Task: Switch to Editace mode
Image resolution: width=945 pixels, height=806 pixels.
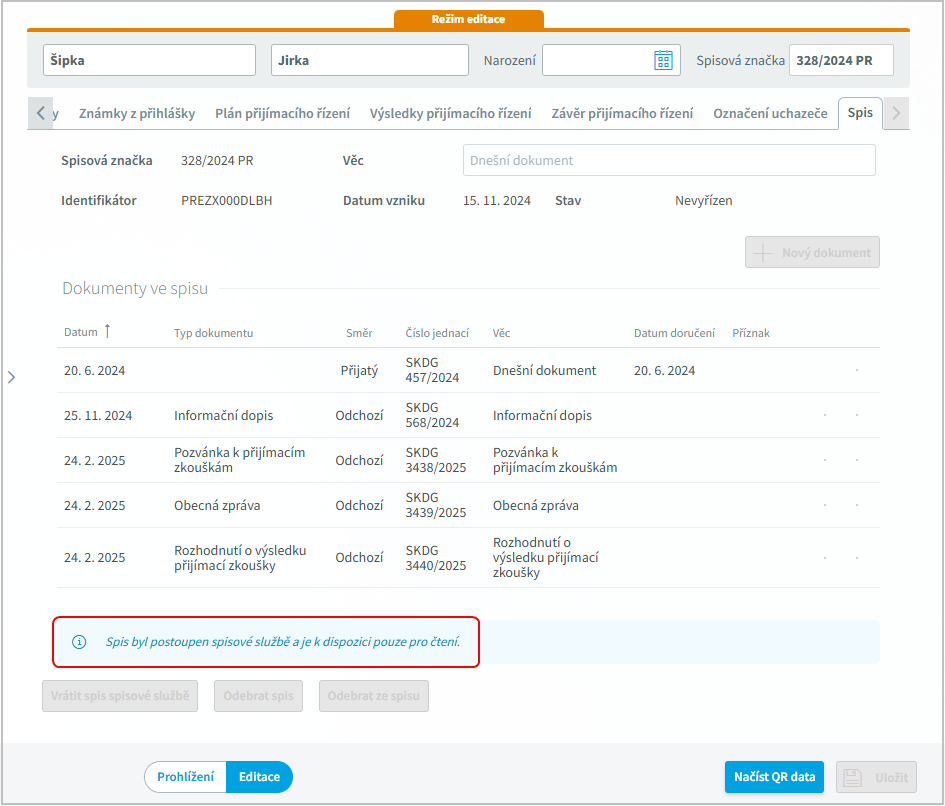Action: click(259, 777)
